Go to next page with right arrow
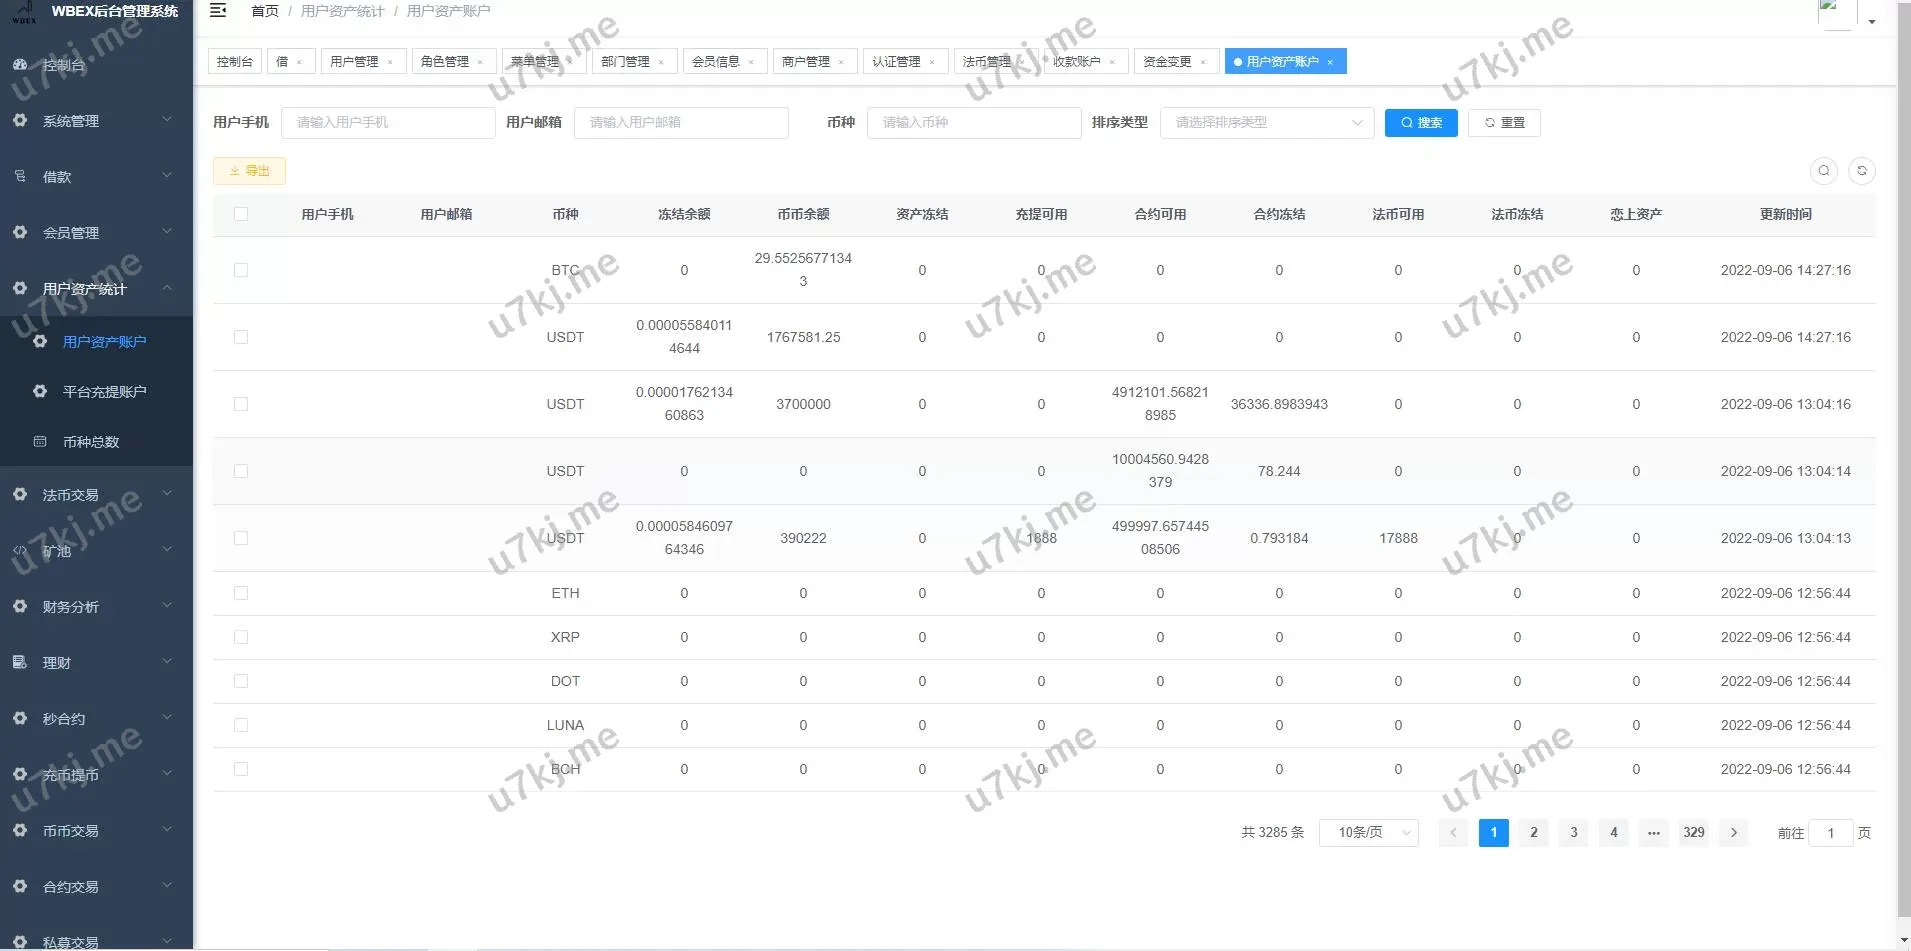Screen dimensions: 1911x951 (x=1733, y=833)
